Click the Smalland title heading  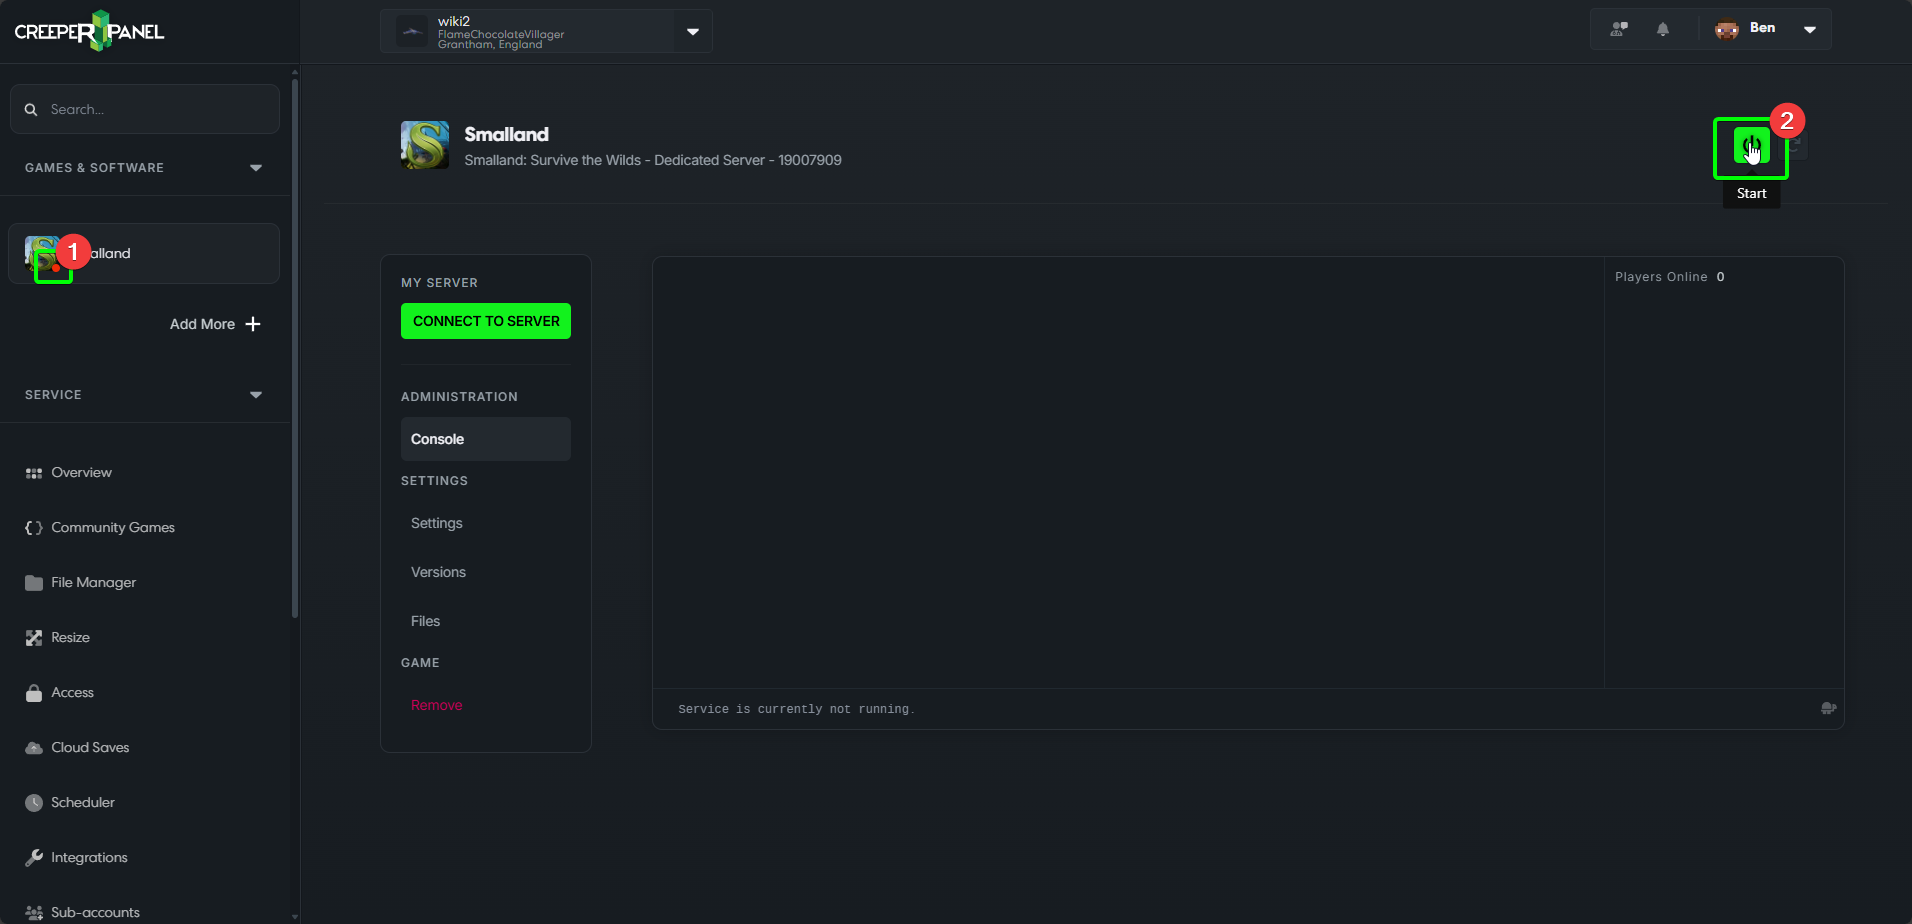(x=506, y=134)
